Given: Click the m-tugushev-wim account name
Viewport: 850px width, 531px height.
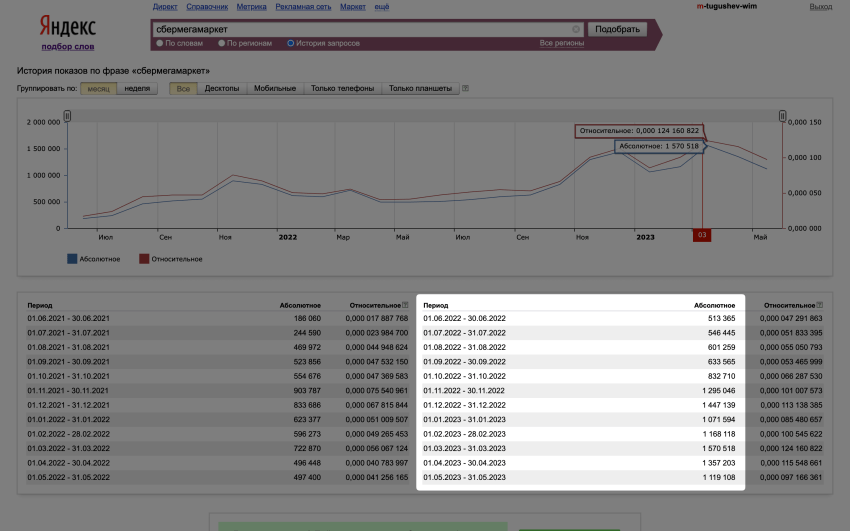Looking at the screenshot, I should (x=726, y=7).
